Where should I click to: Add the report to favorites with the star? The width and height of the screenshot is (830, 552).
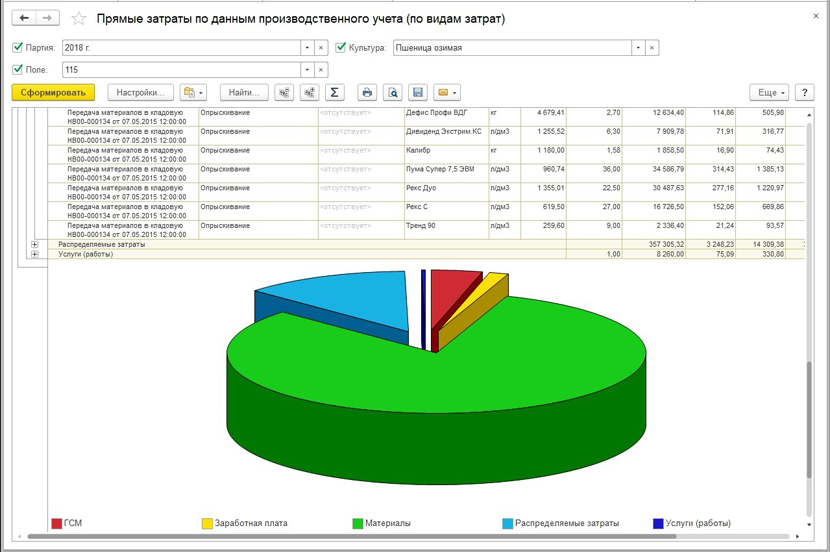(x=79, y=19)
